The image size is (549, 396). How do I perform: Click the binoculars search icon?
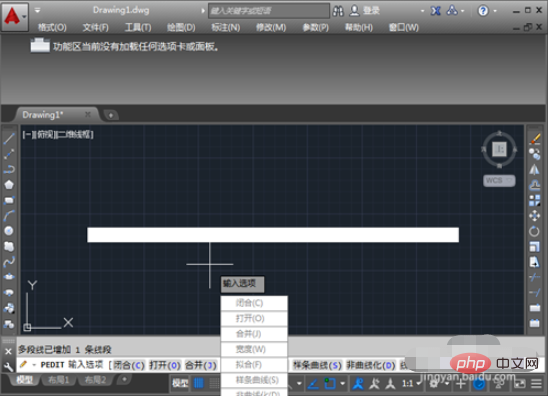[x=338, y=11]
